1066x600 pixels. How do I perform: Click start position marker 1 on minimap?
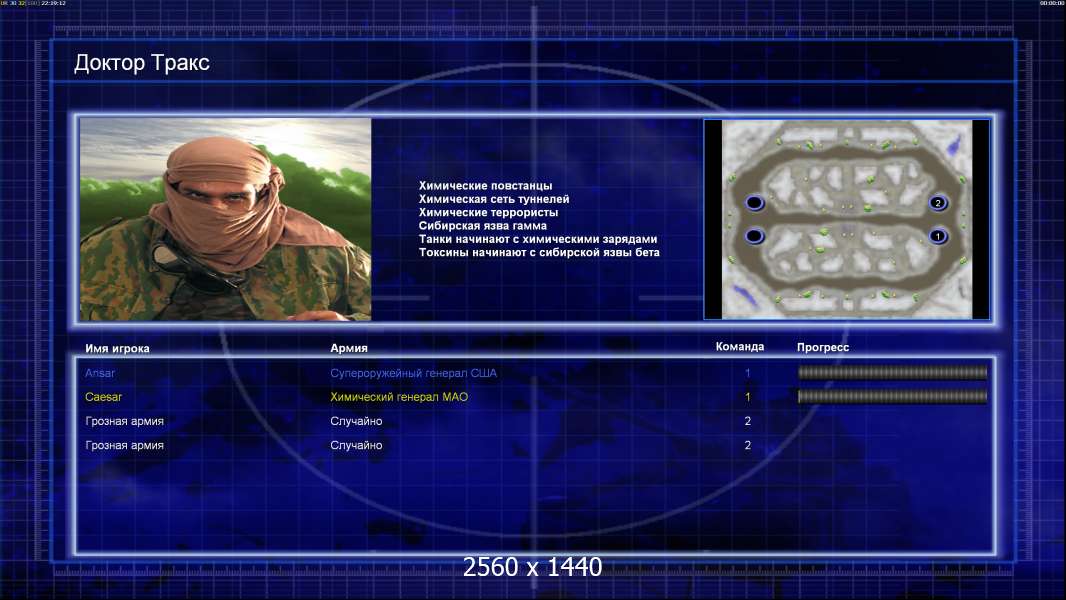click(938, 236)
